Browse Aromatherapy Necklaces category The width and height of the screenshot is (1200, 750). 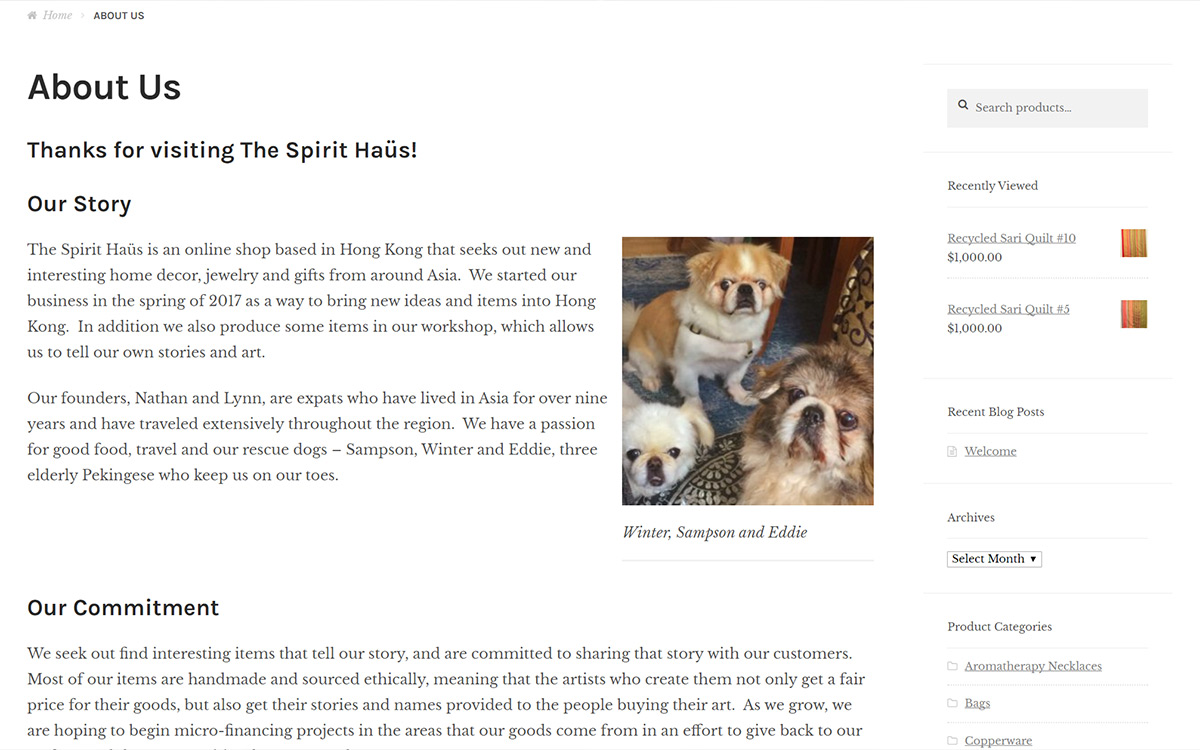[x=1033, y=666]
